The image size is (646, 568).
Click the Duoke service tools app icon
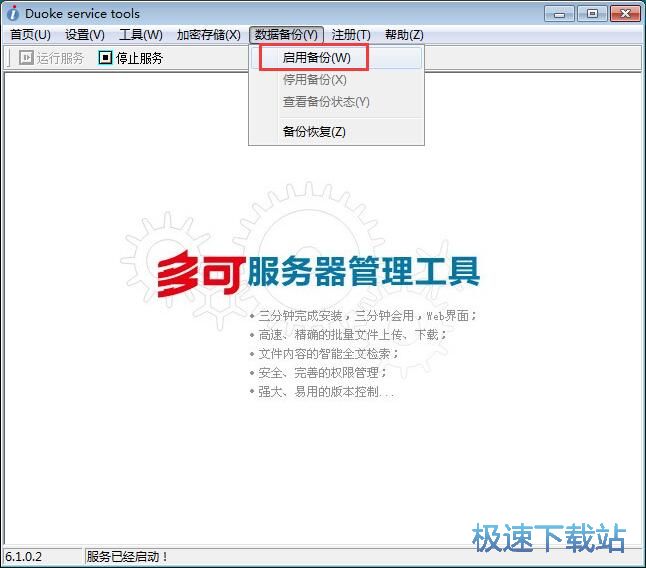pyautogui.click(x=13, y=13)
